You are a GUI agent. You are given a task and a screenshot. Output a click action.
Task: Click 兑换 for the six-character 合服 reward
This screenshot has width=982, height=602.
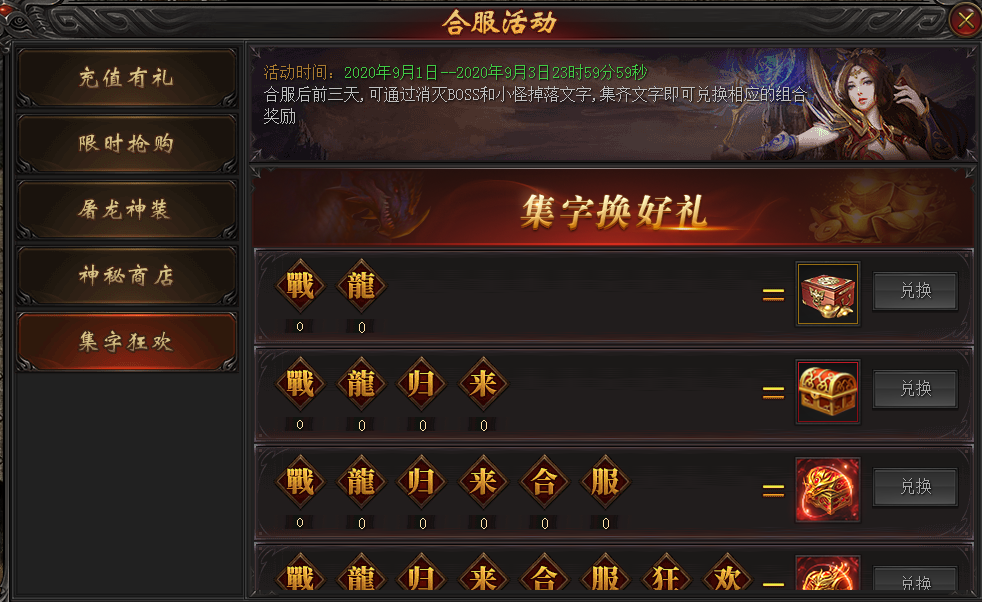point(915,487)
